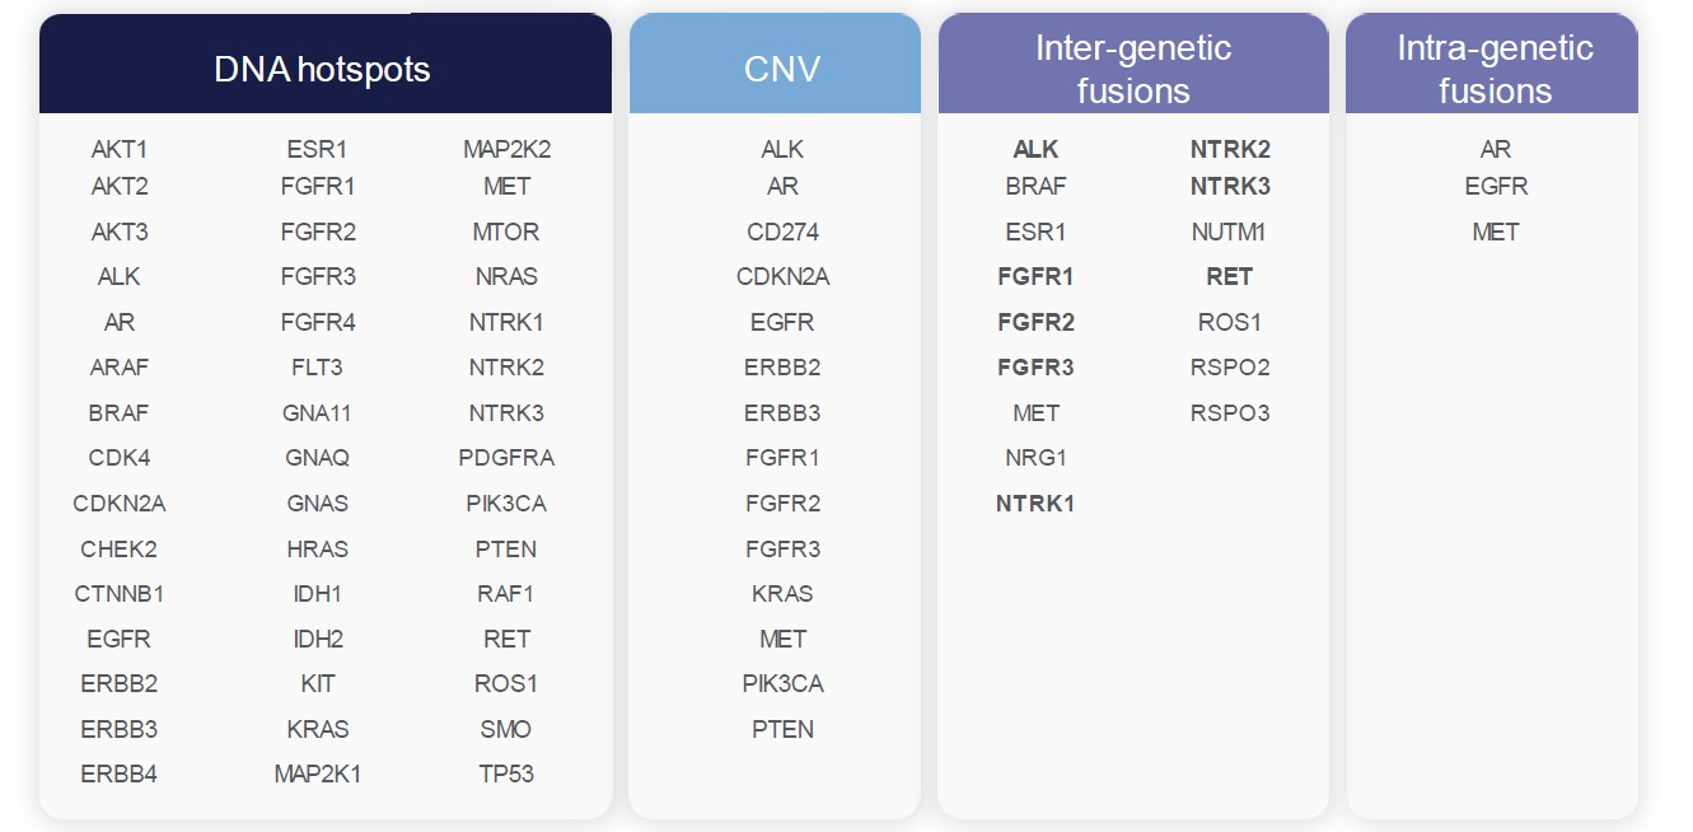Viewport: 1693px width, 832px height.
Task: Select CD274 in the CNV list
Action: [x=782, y=232]
